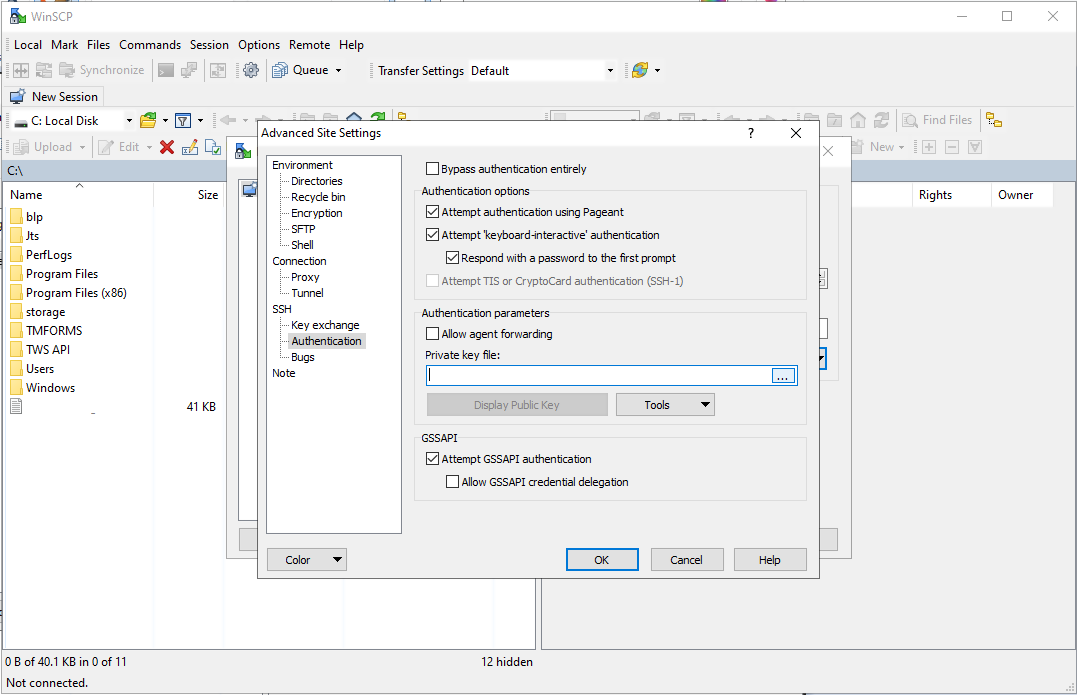Select the Program Files (x86) folder
1077x695 pixels.
click(69, 293)
